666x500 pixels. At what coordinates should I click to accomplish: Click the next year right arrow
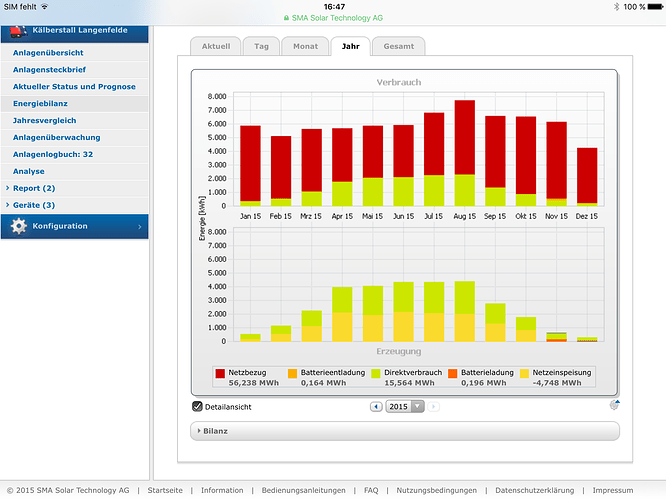pyautogui.click(x=433, y=407)
